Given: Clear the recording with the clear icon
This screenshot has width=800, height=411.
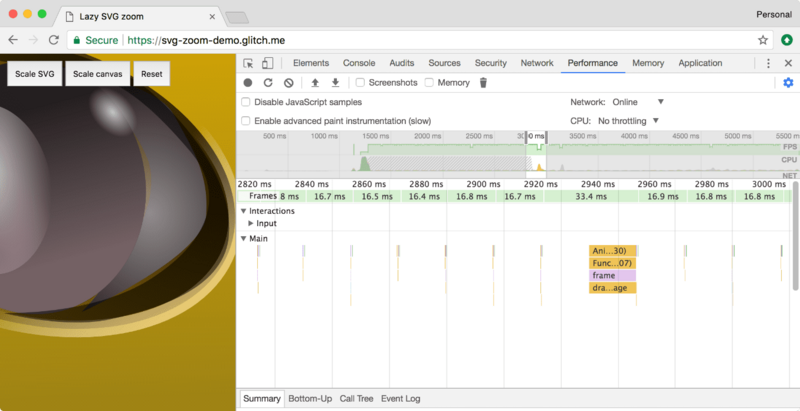Looking at the screenshot, I should pyautogui.click(x=289, y=83).
